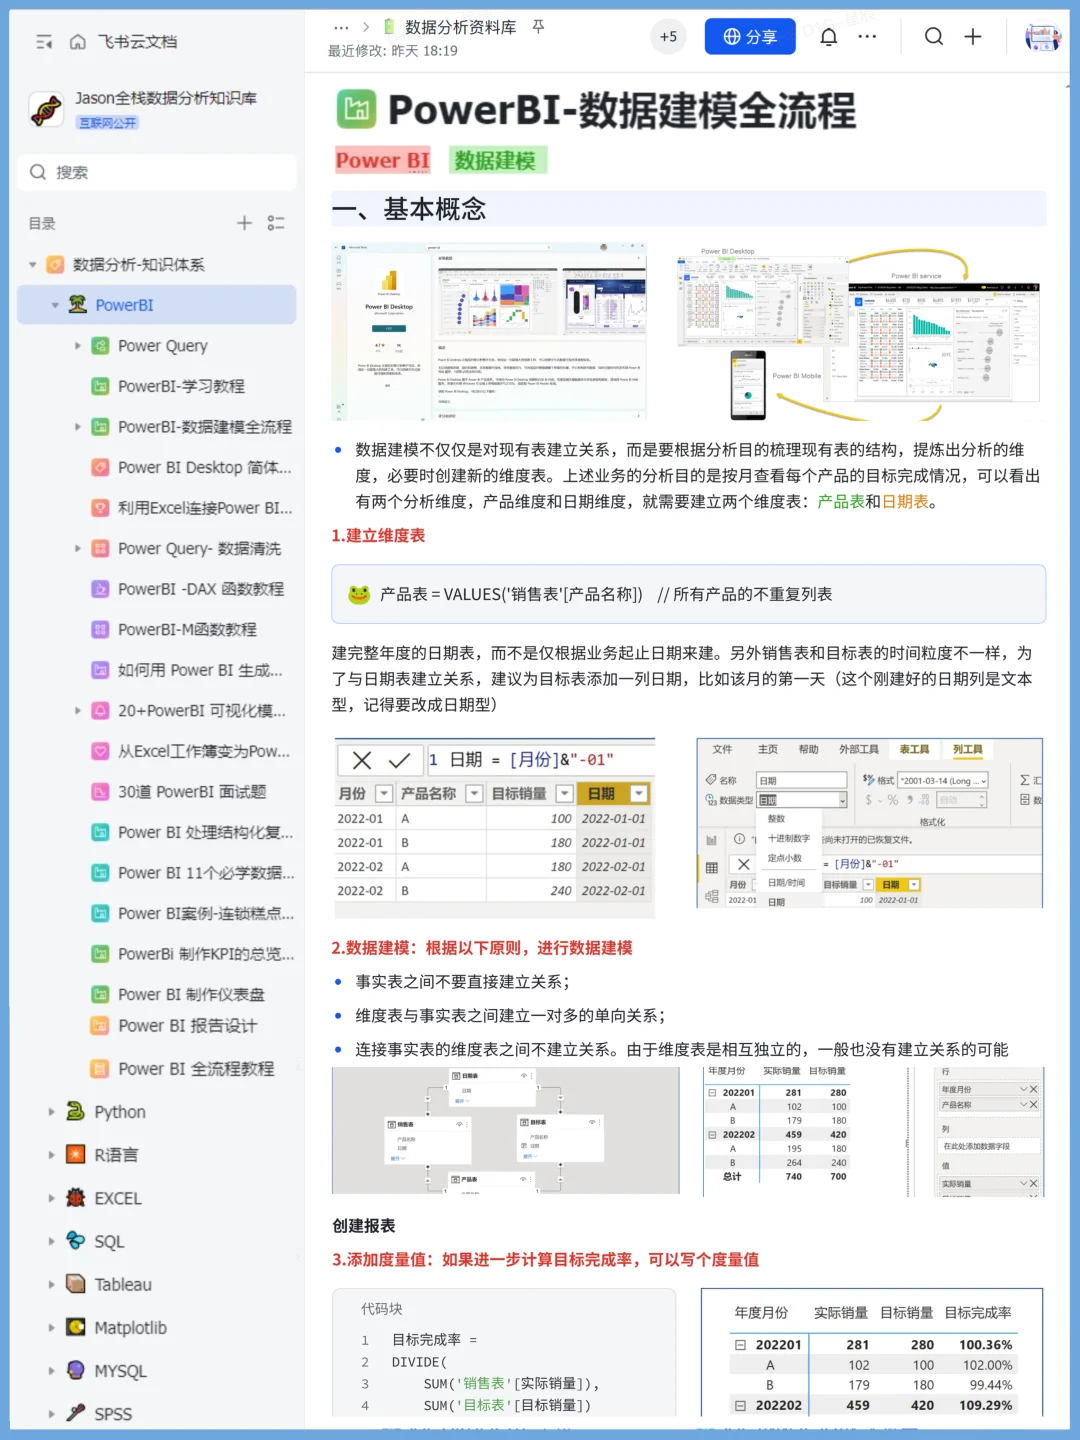Open the PowerBI-学习教程 page
The image size is (1080, 1440).
point(181,386)
